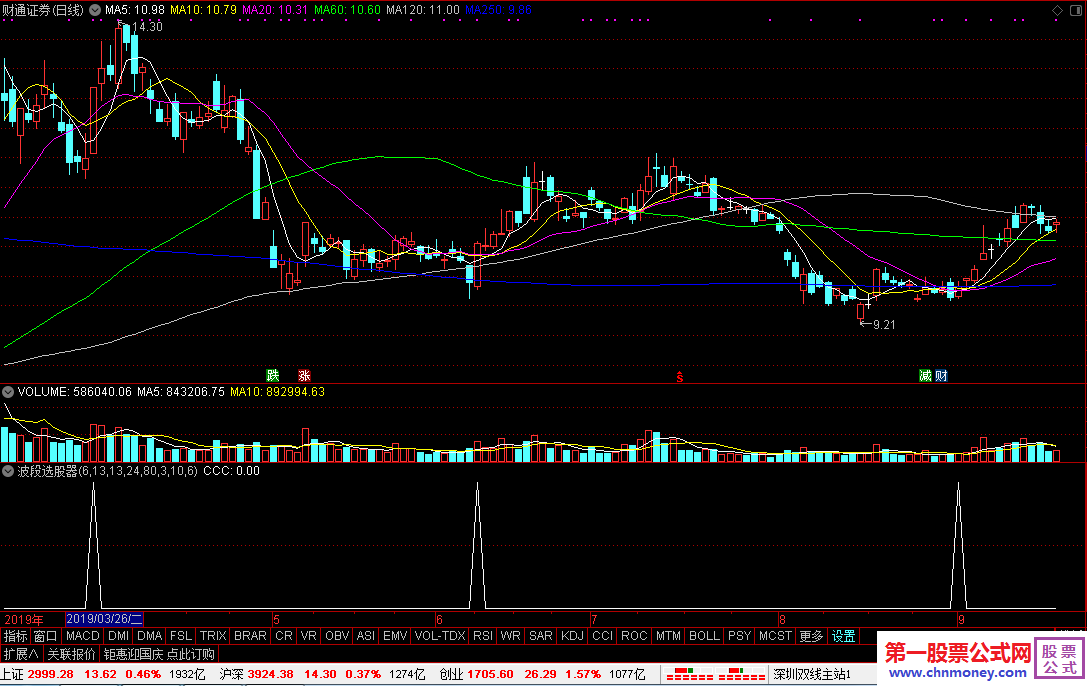This screenshot has height=686, width=1087.
Task: Choose the BRAR indicator
Action: pyautogui.click(x=250, y=636)
